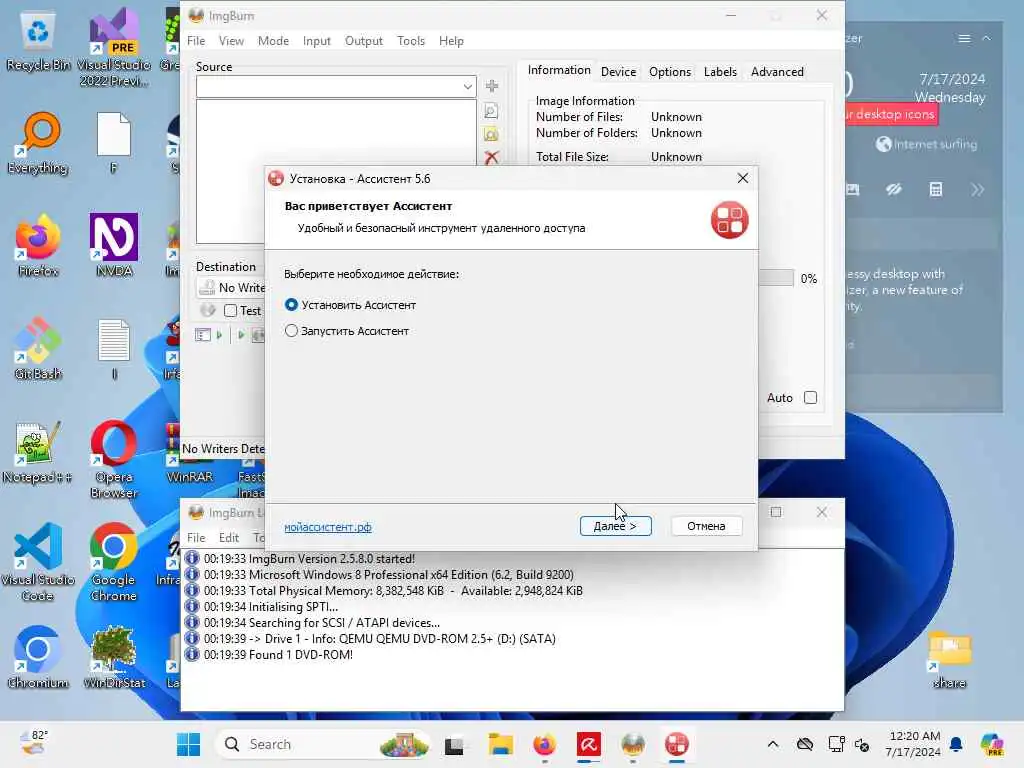
Task: Open File Explorer from the taskbar
Action: pyautogui.click(x=500, y=744)
